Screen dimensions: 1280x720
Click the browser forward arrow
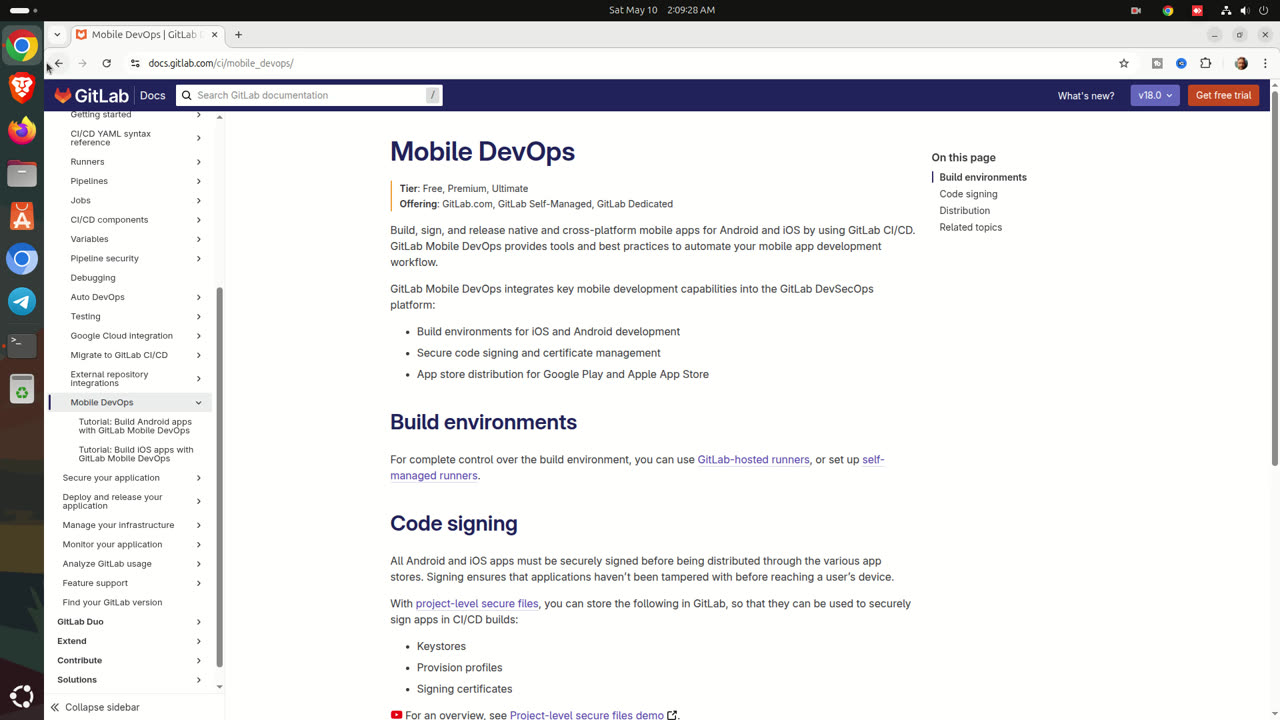pos(83,63)
